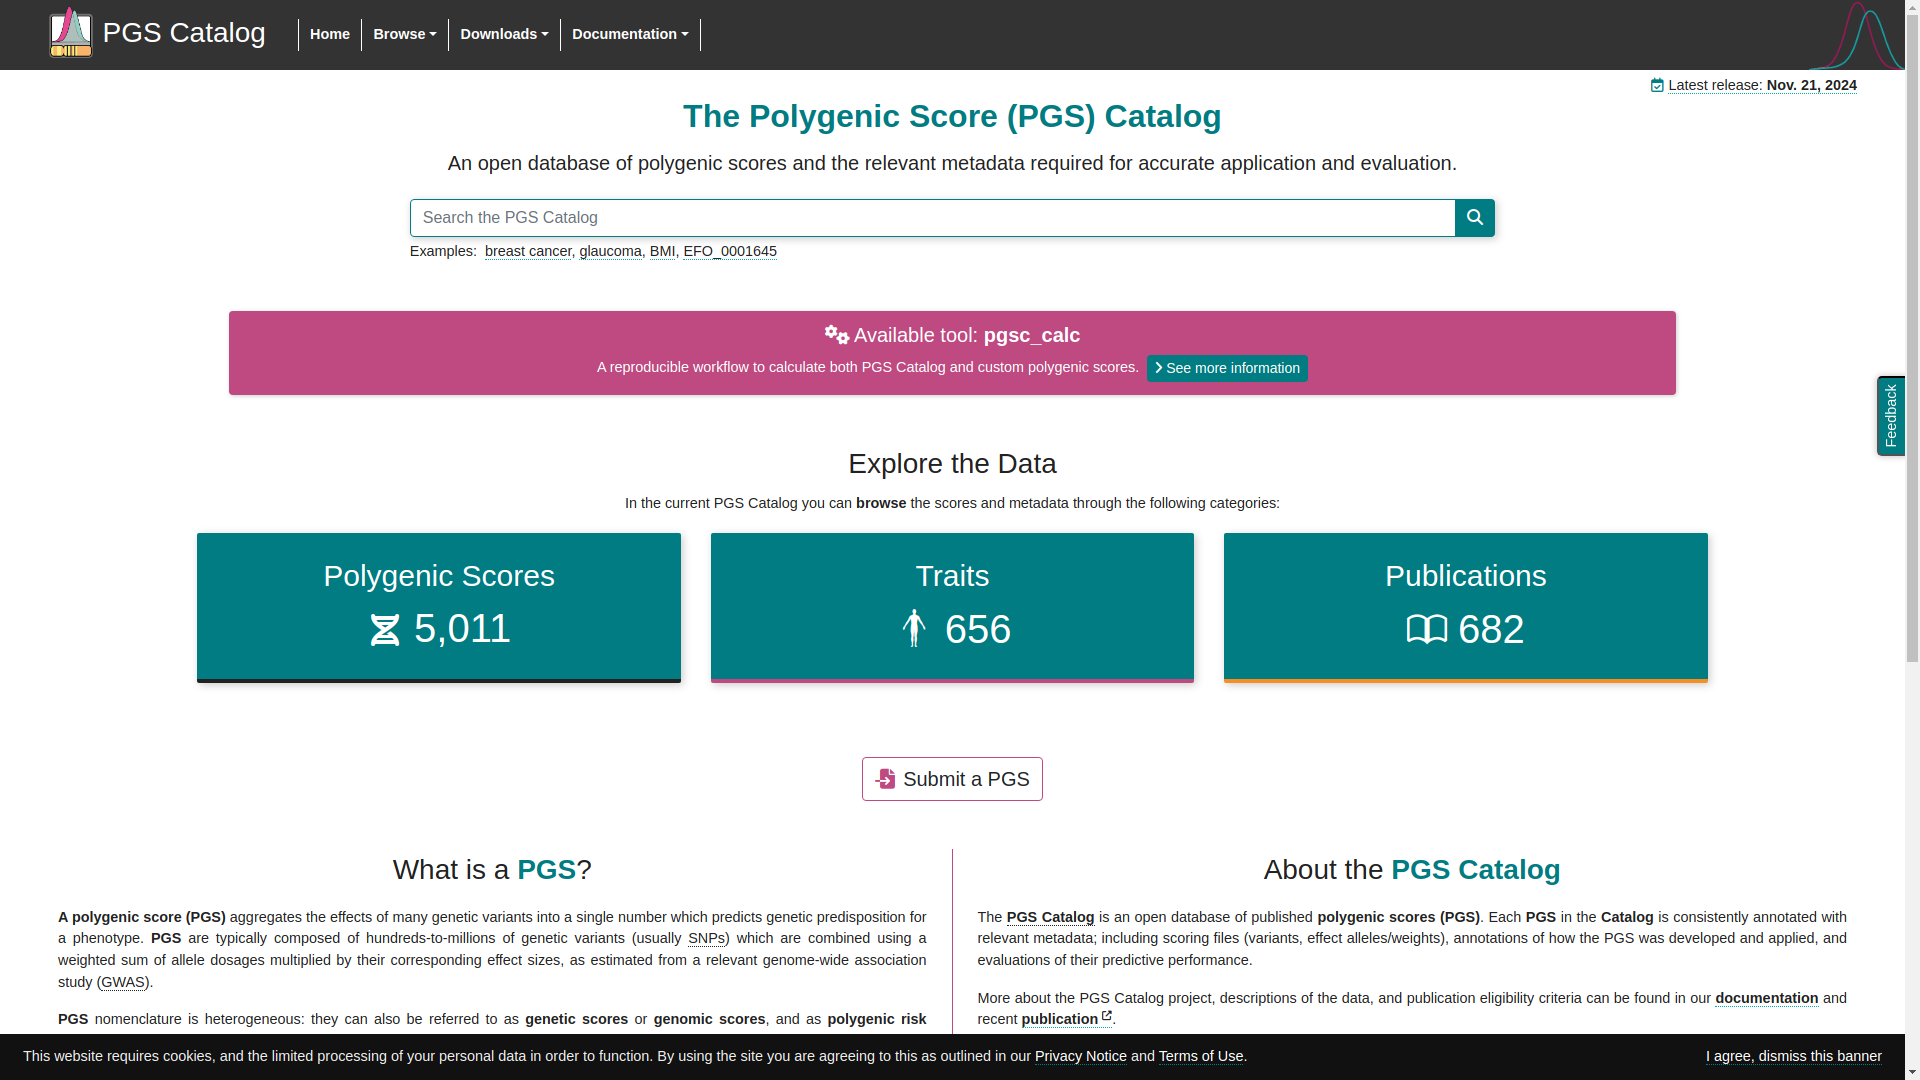Click the Latest release Nov. 21, 2024 link
The width and height of the screenshot is (1920, 1080).
pyautogui.click(x=1762, y=86)
